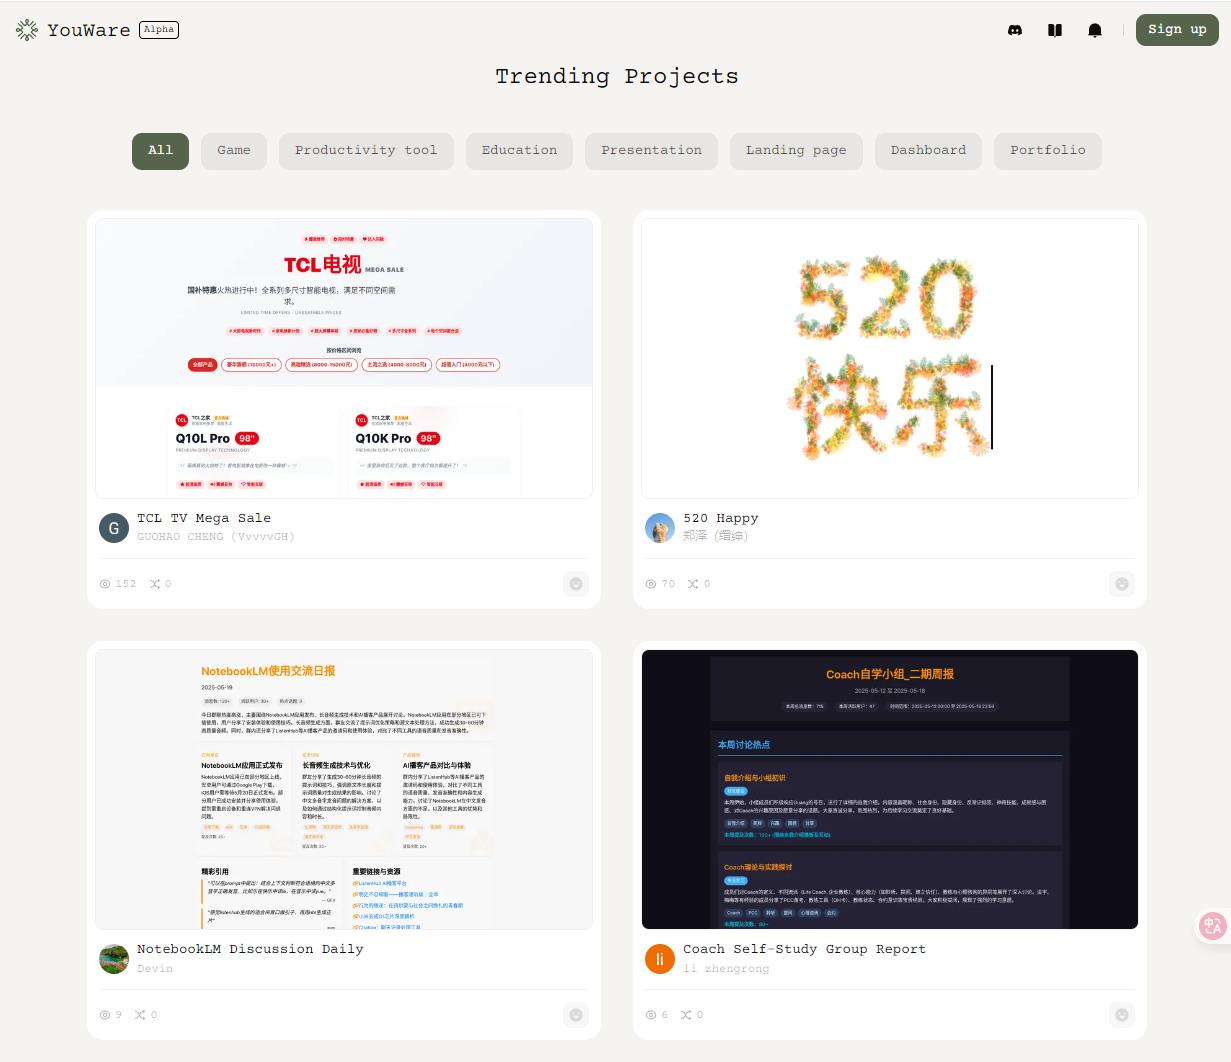
Task: Click the 520 Happy author avatar
Action: click(660, 528)
